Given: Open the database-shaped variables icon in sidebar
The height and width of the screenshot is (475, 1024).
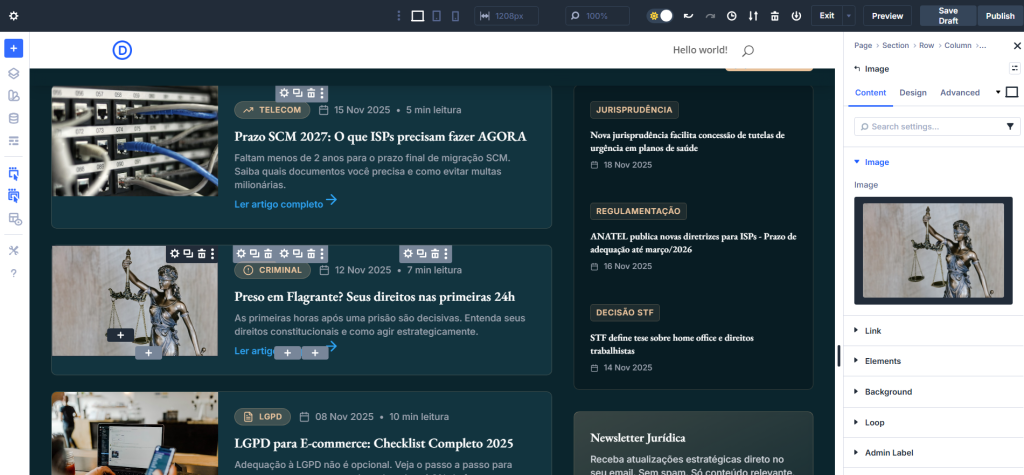Looking at the screenshot, I should click(14, 118).
